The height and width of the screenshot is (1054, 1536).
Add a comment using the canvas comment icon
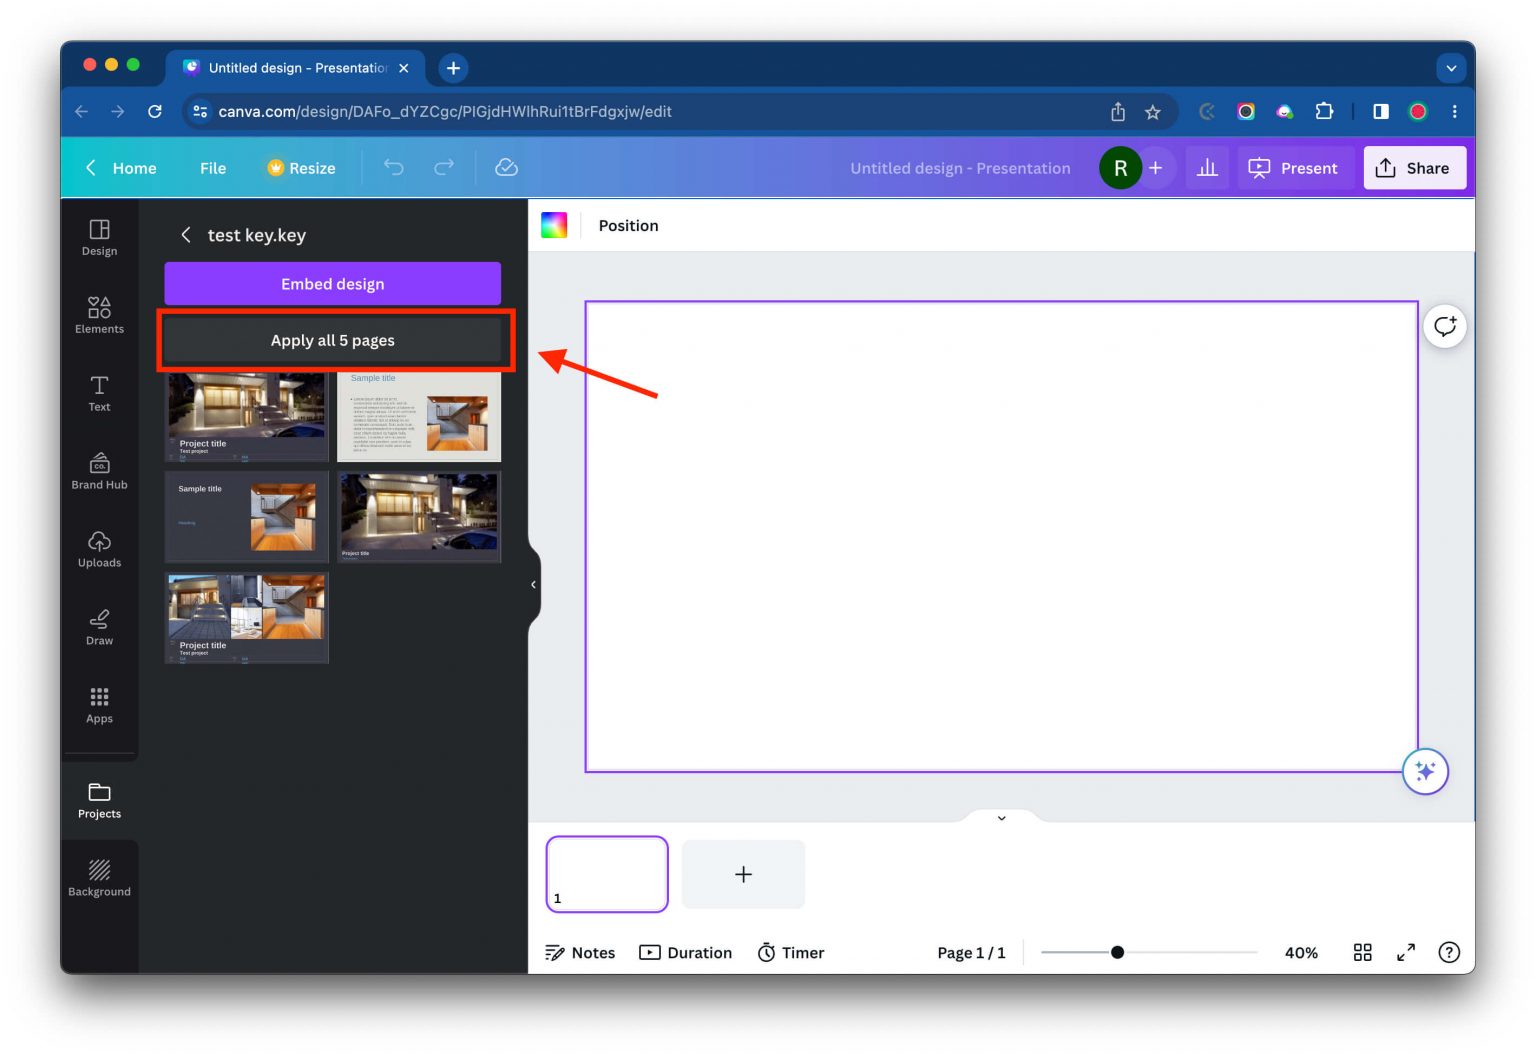[1444, 326]
